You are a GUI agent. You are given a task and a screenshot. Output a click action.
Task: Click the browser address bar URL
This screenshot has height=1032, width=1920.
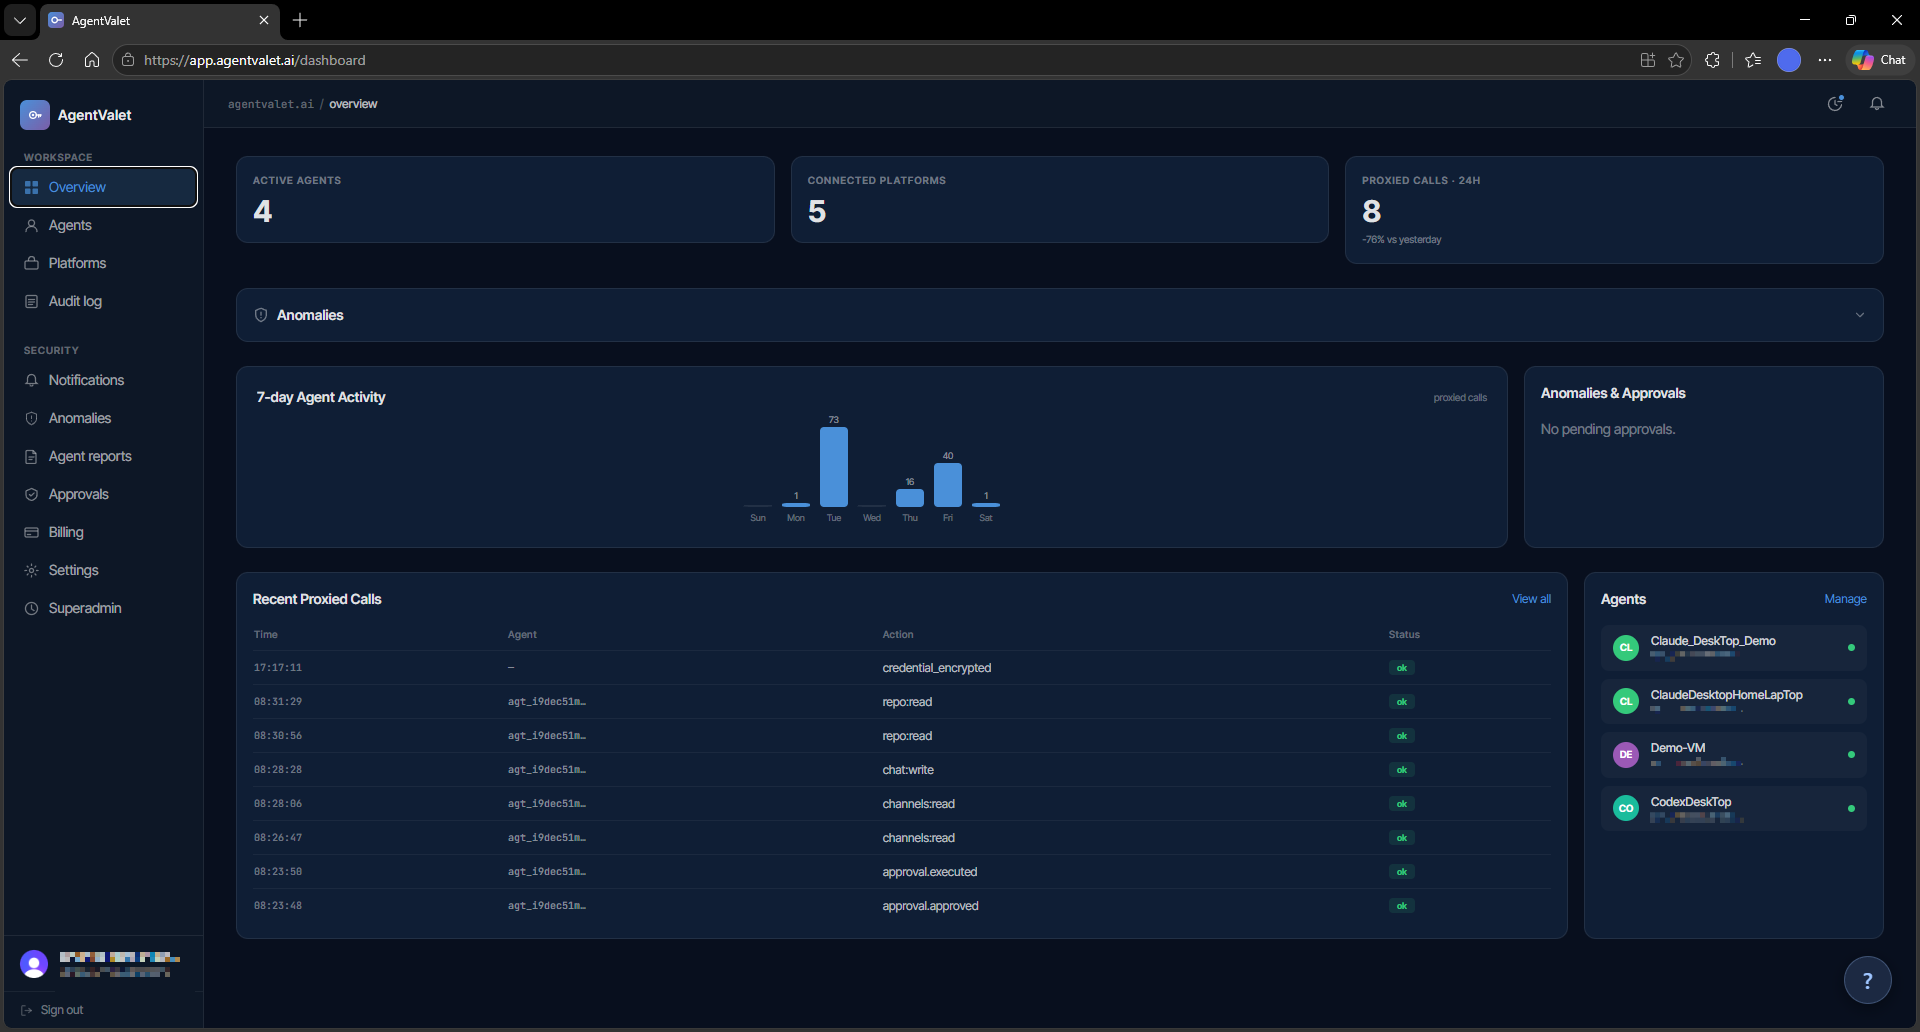(x=255, y=60)
